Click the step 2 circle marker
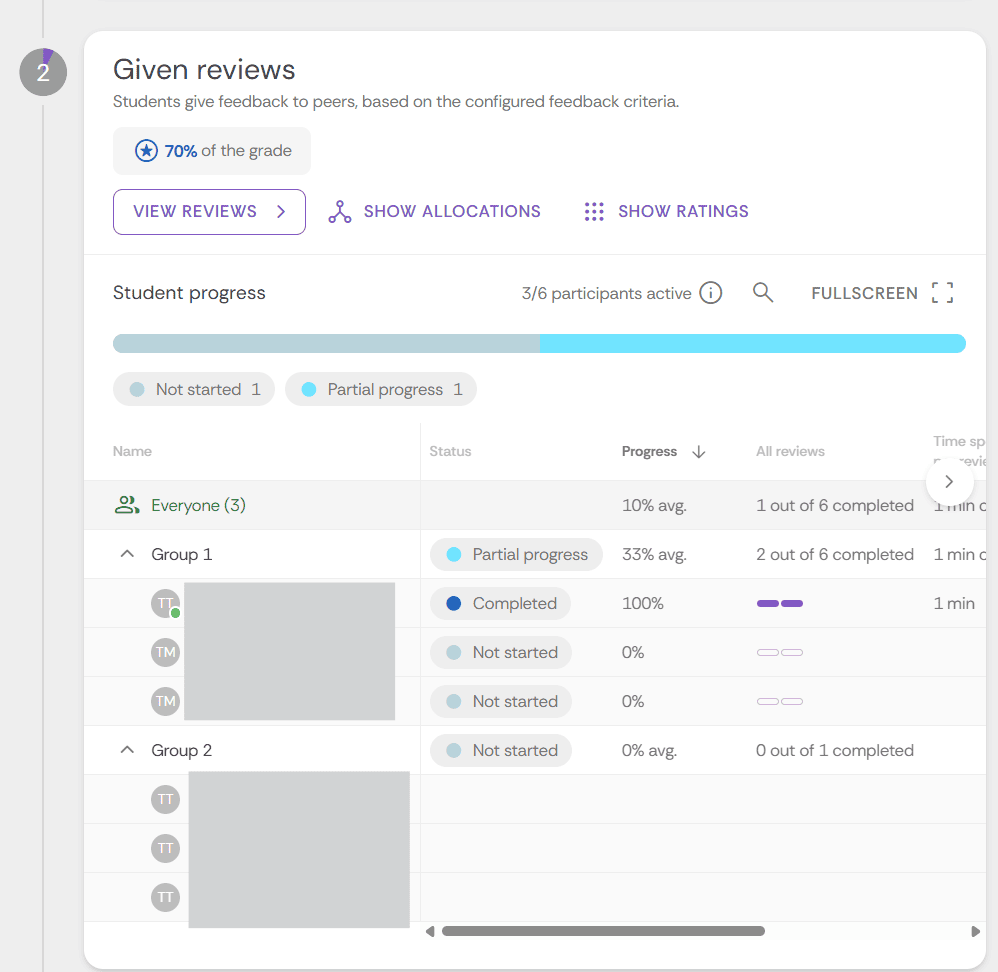 coord(43,73)
